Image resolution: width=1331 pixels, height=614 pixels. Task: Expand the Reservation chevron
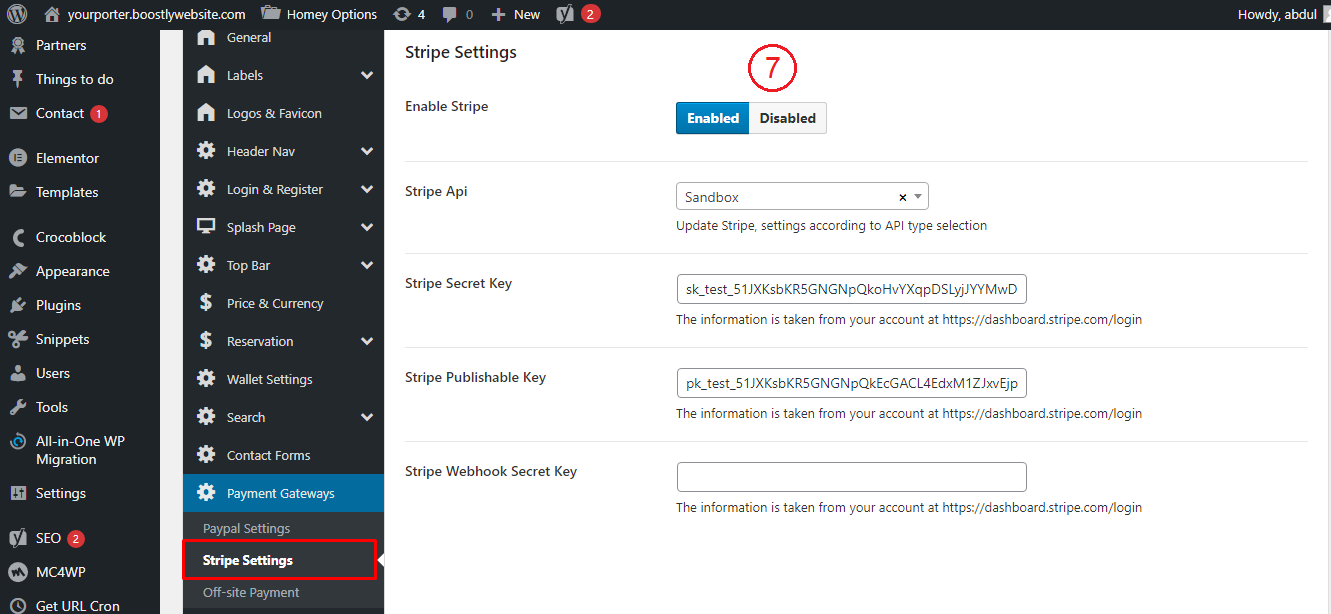point(367,341)
